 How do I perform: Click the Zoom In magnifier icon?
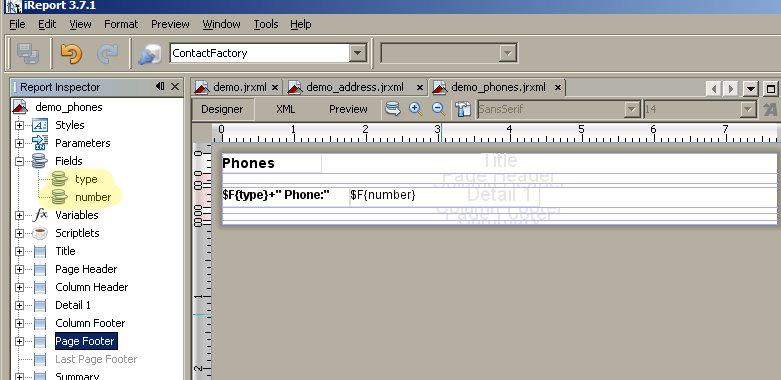pos(415,109)
